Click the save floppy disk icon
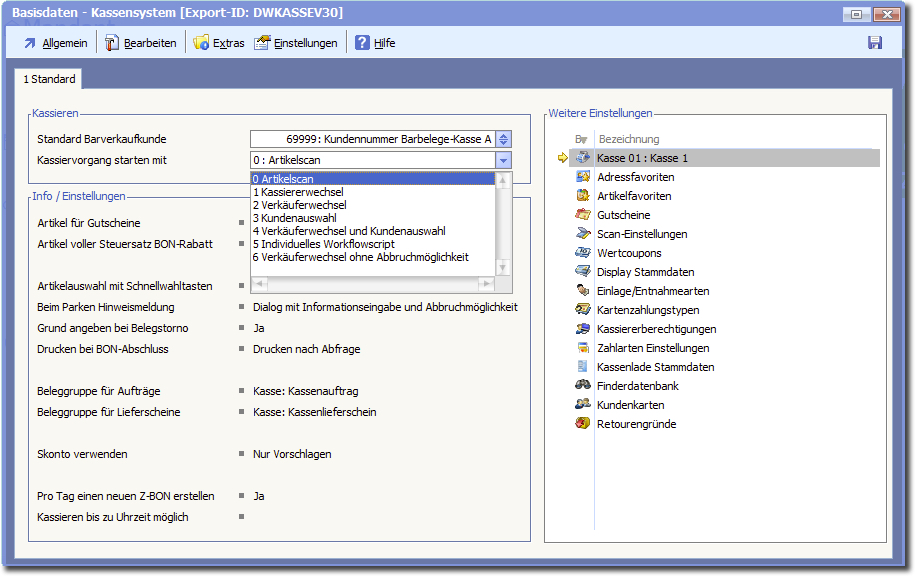The width and height of the screenshot is (915, 576). [x=874, y=43]
